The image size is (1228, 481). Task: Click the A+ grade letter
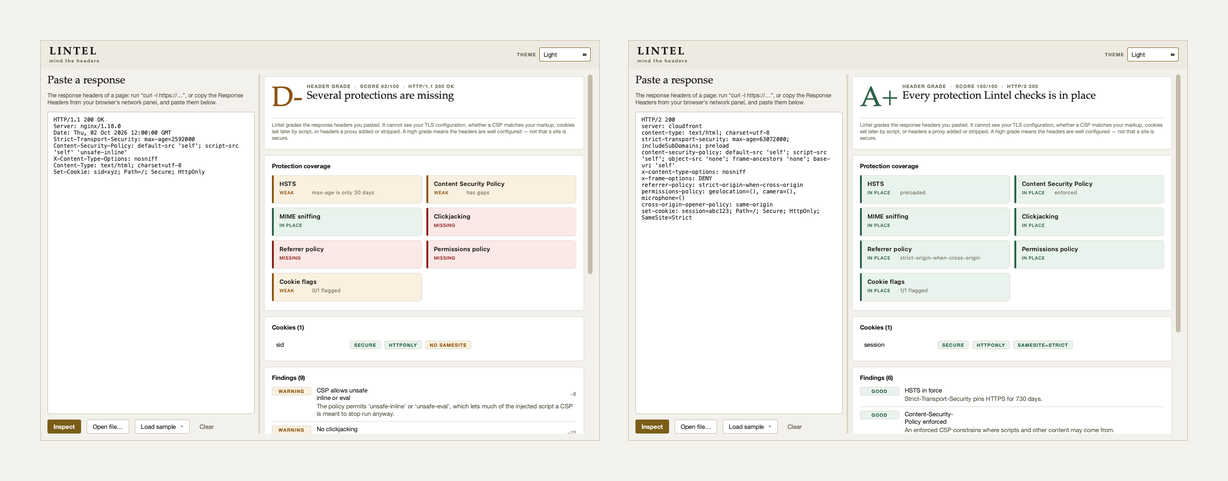879,97
